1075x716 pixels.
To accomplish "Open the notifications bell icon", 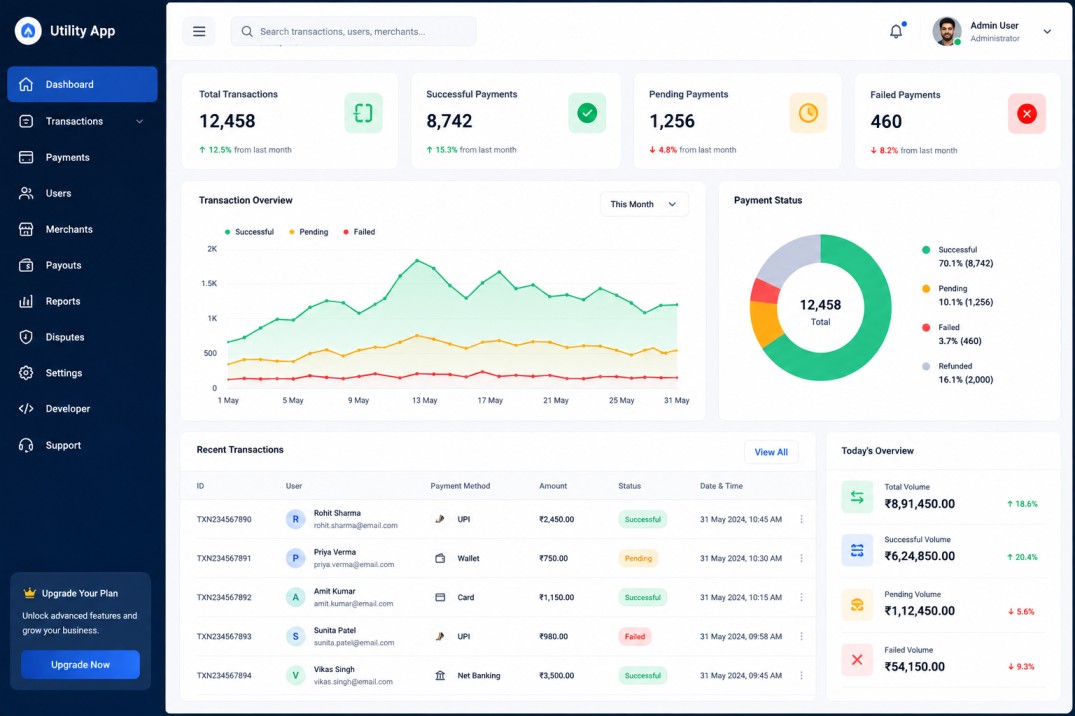I will tap(896, 31).
